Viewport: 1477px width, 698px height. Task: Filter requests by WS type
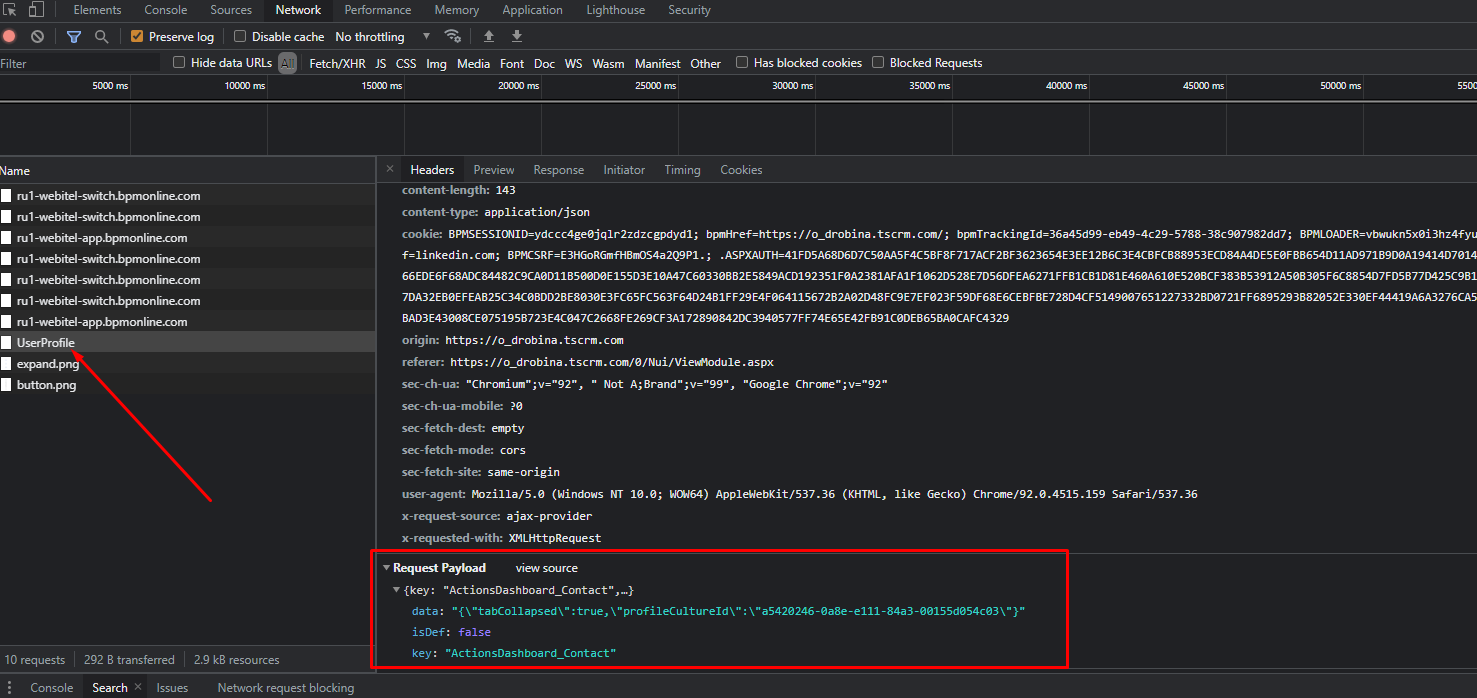point(573,63)
